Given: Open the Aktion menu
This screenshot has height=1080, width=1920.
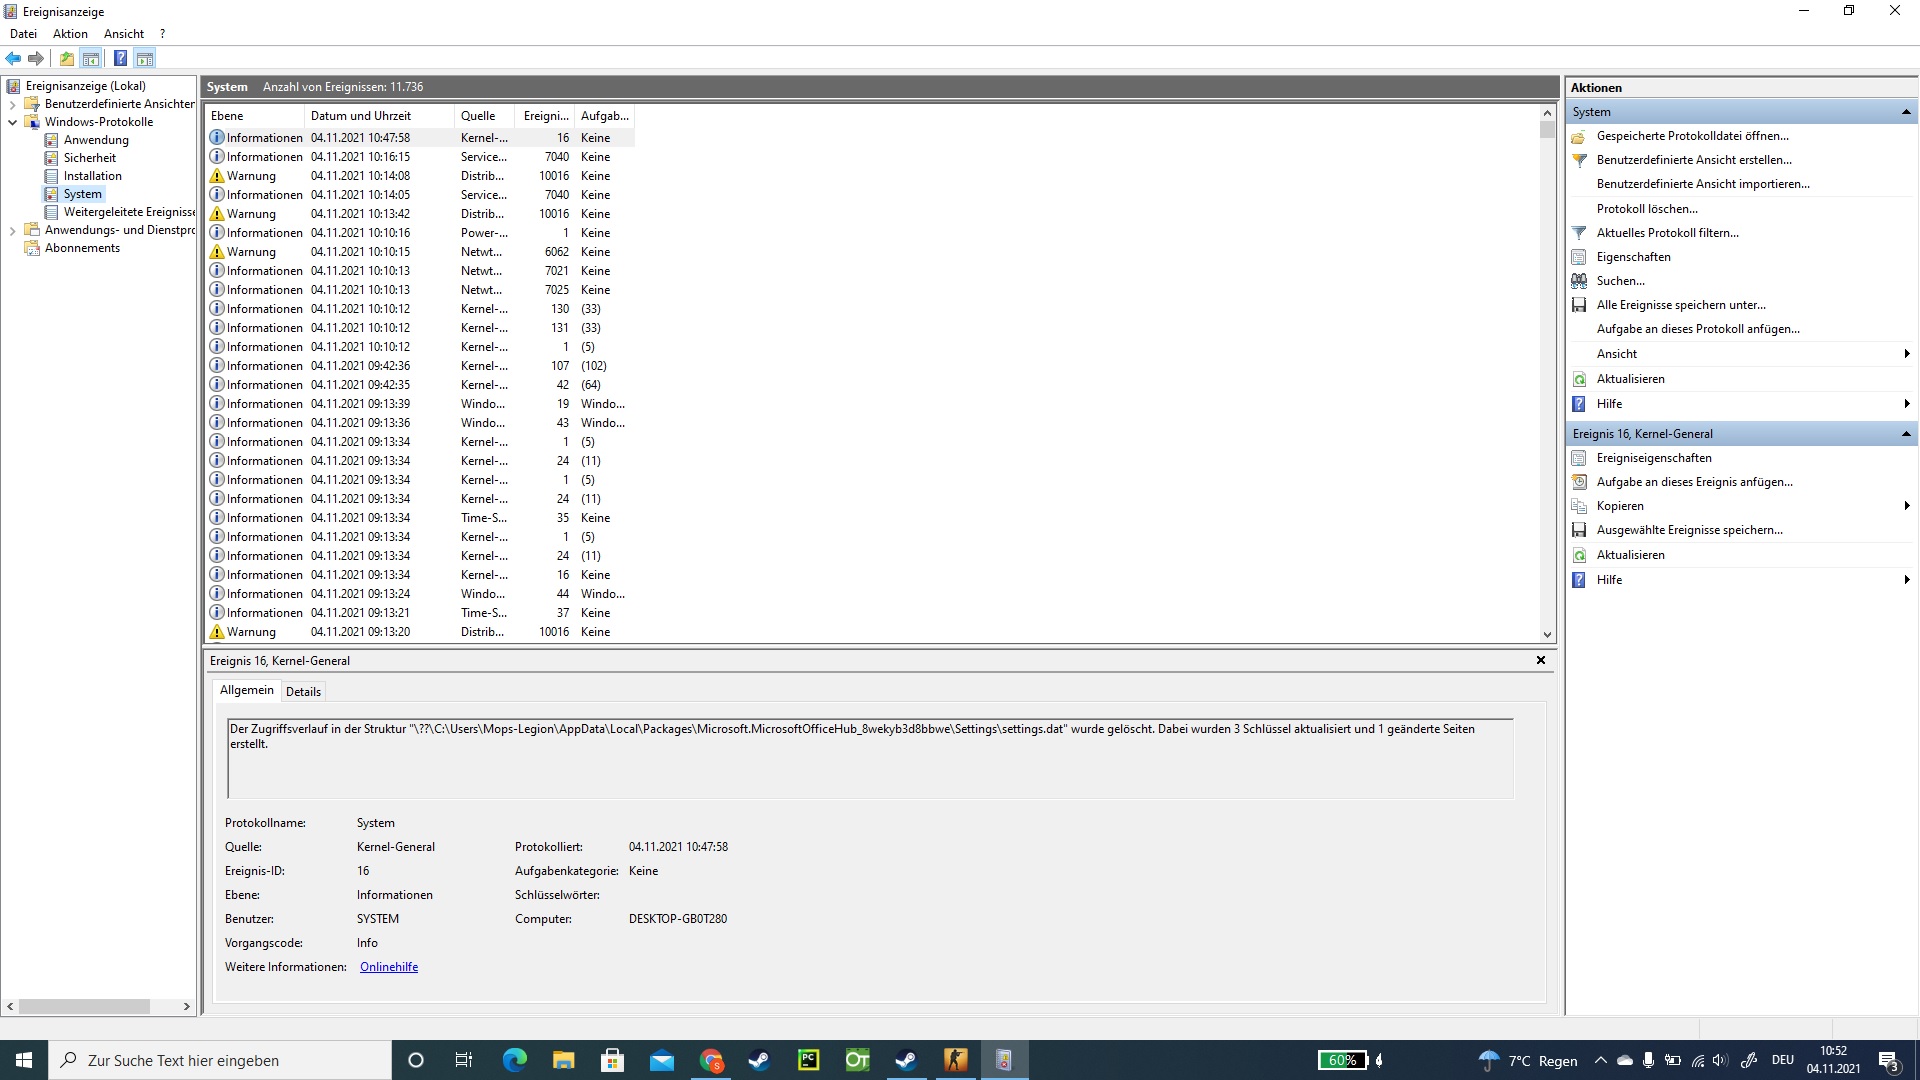Looking at the screenshot, I should pos(70,33).
